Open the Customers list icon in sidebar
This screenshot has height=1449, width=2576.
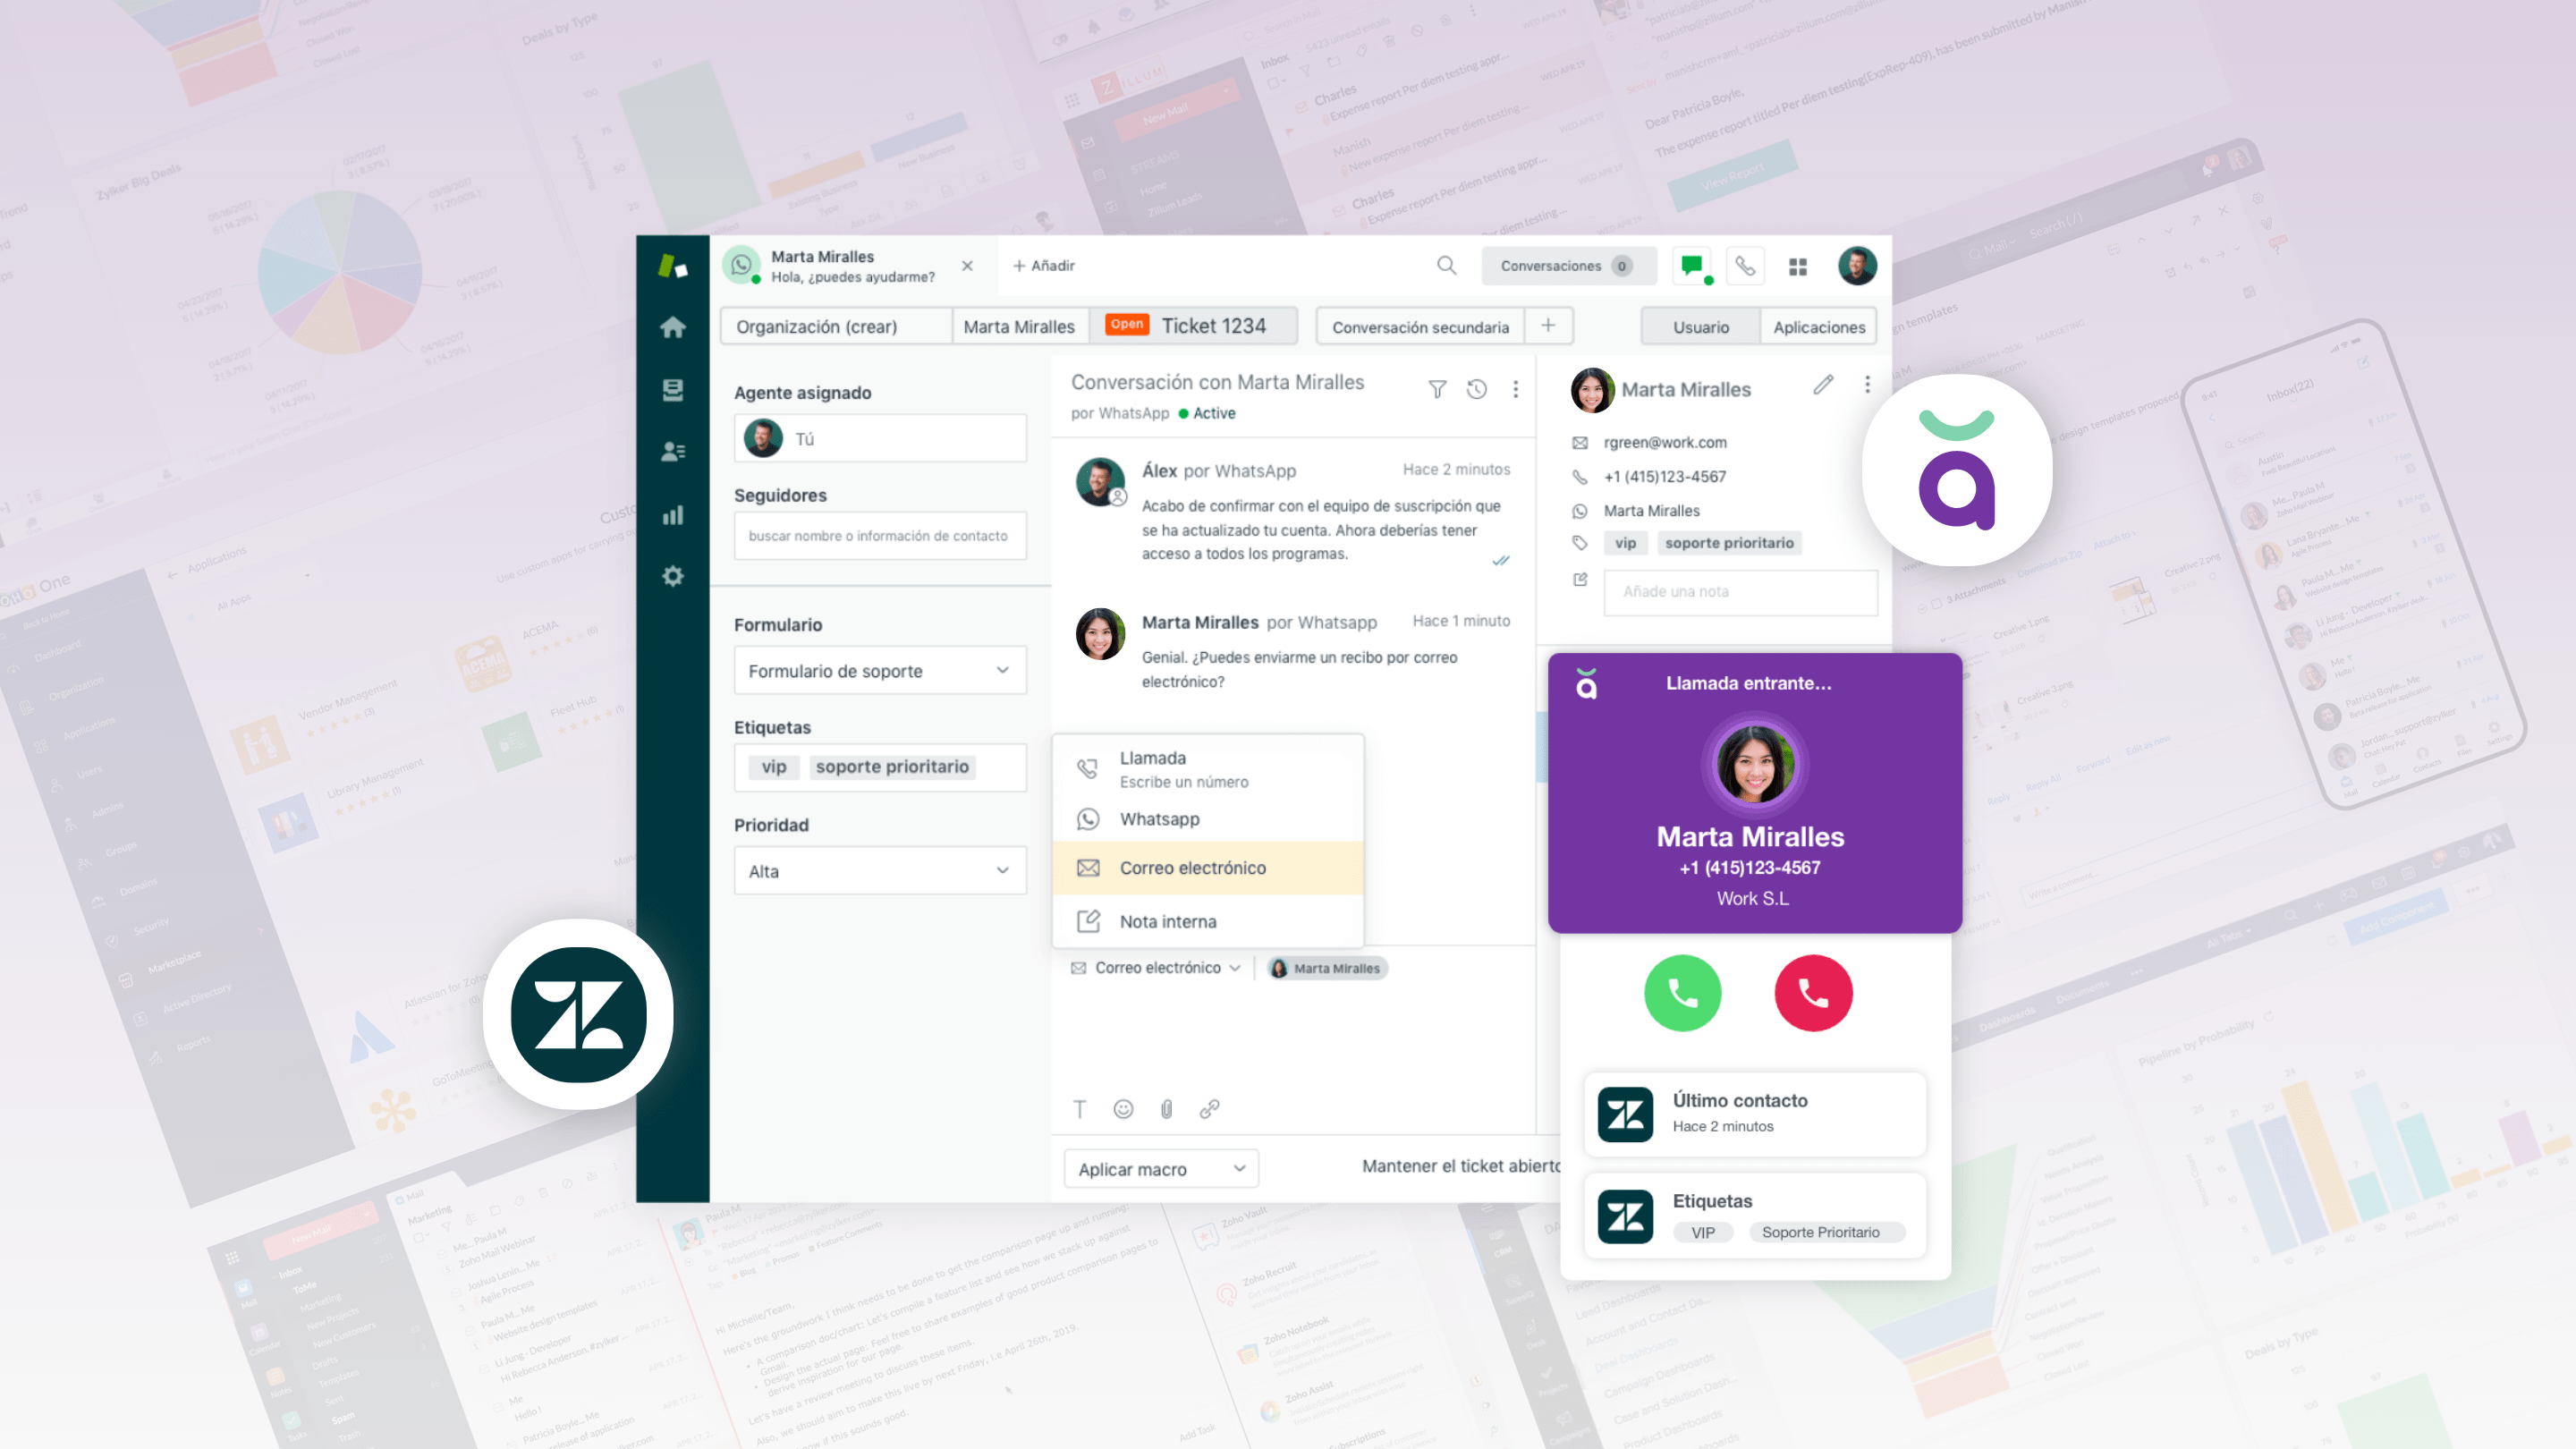[673, 452]
